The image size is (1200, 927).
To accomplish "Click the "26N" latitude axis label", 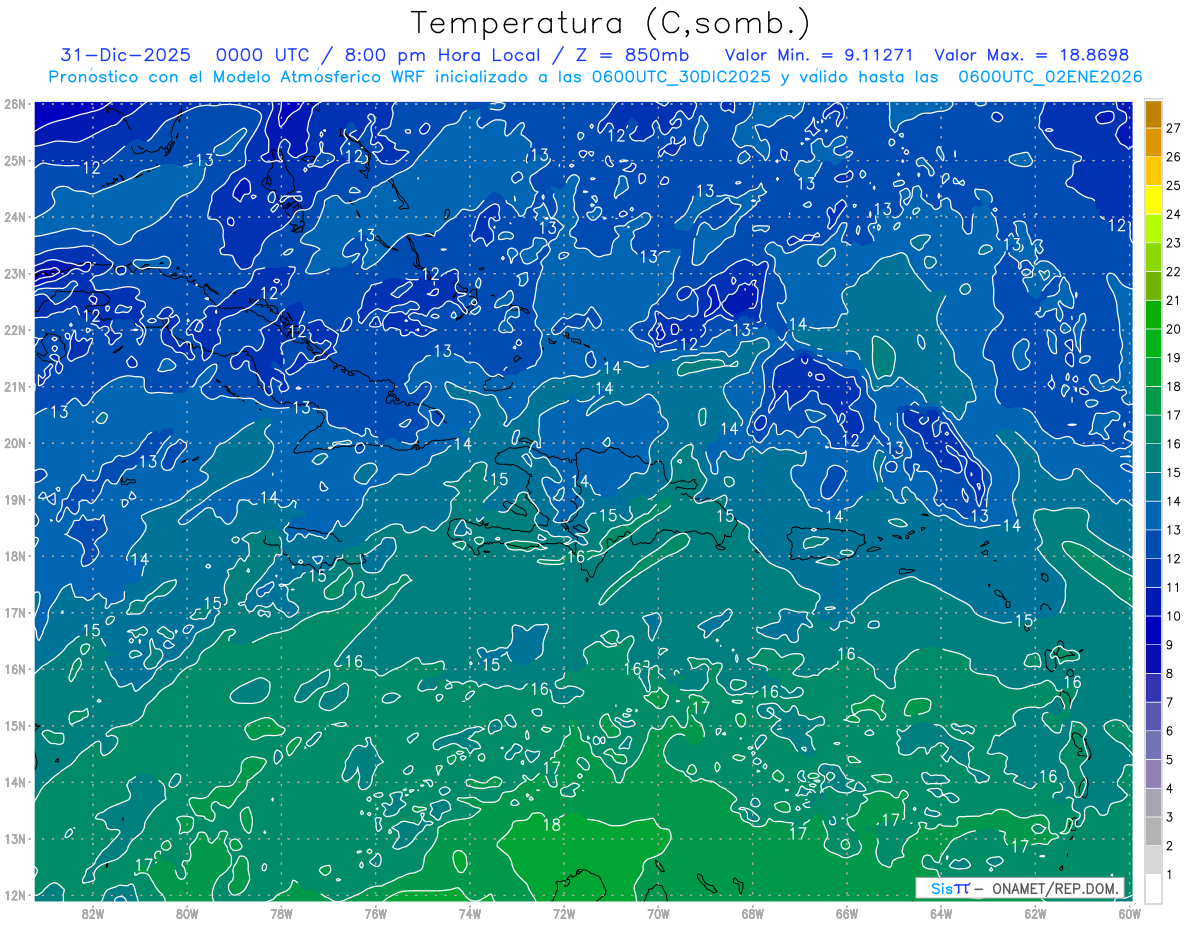I will pyautogui.click(x=15, y=104).
